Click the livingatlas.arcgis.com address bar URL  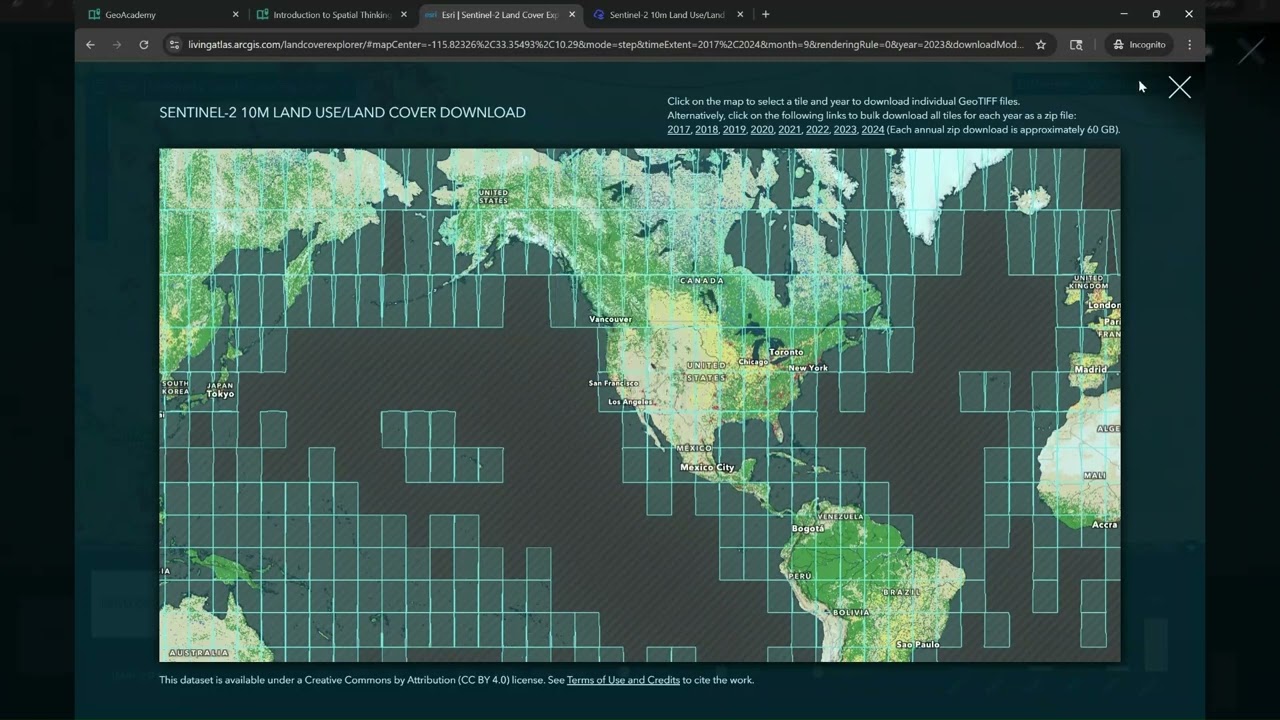pyautogui.click(x=605, y=45)
